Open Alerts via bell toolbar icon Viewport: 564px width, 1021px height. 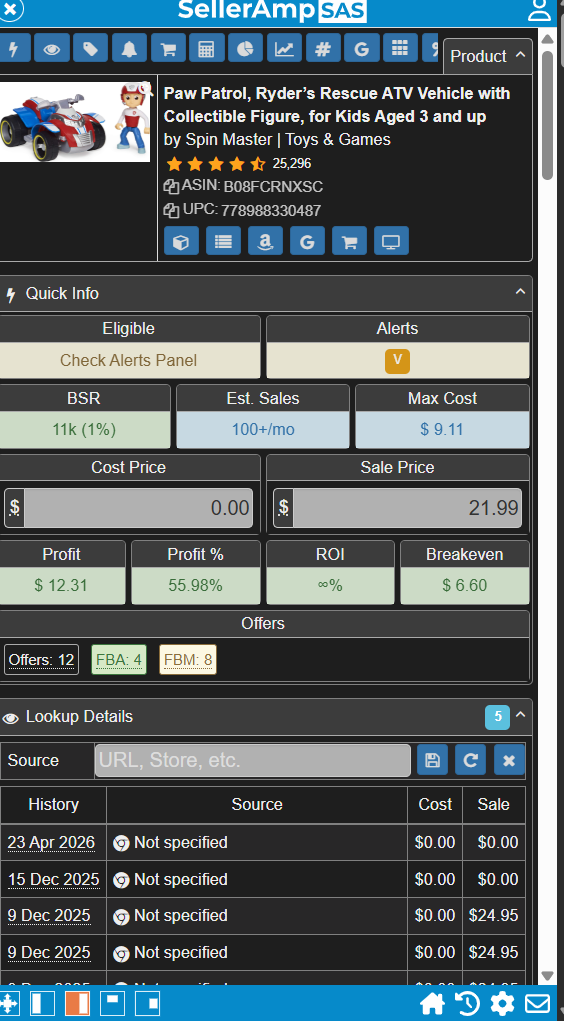[x=129, y=48]
